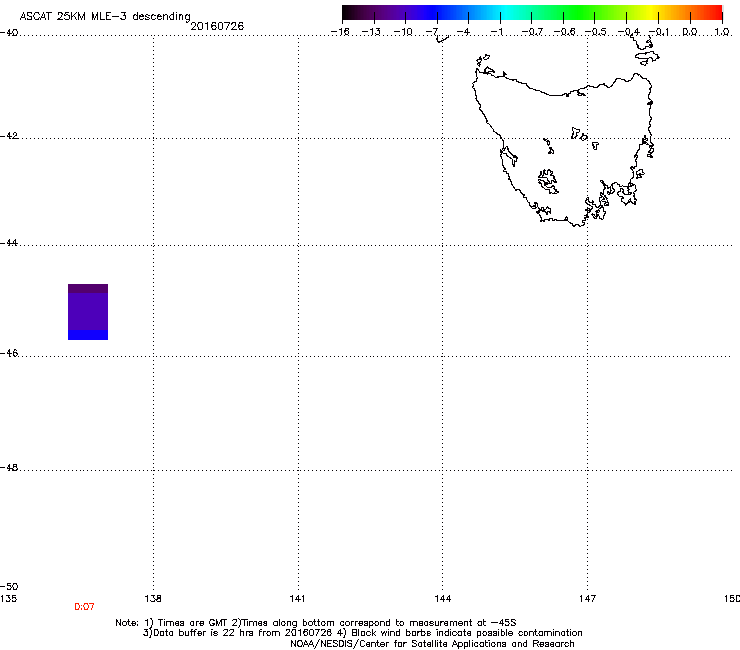
Task: Click the purple data swath block
Action: point(88,312)
